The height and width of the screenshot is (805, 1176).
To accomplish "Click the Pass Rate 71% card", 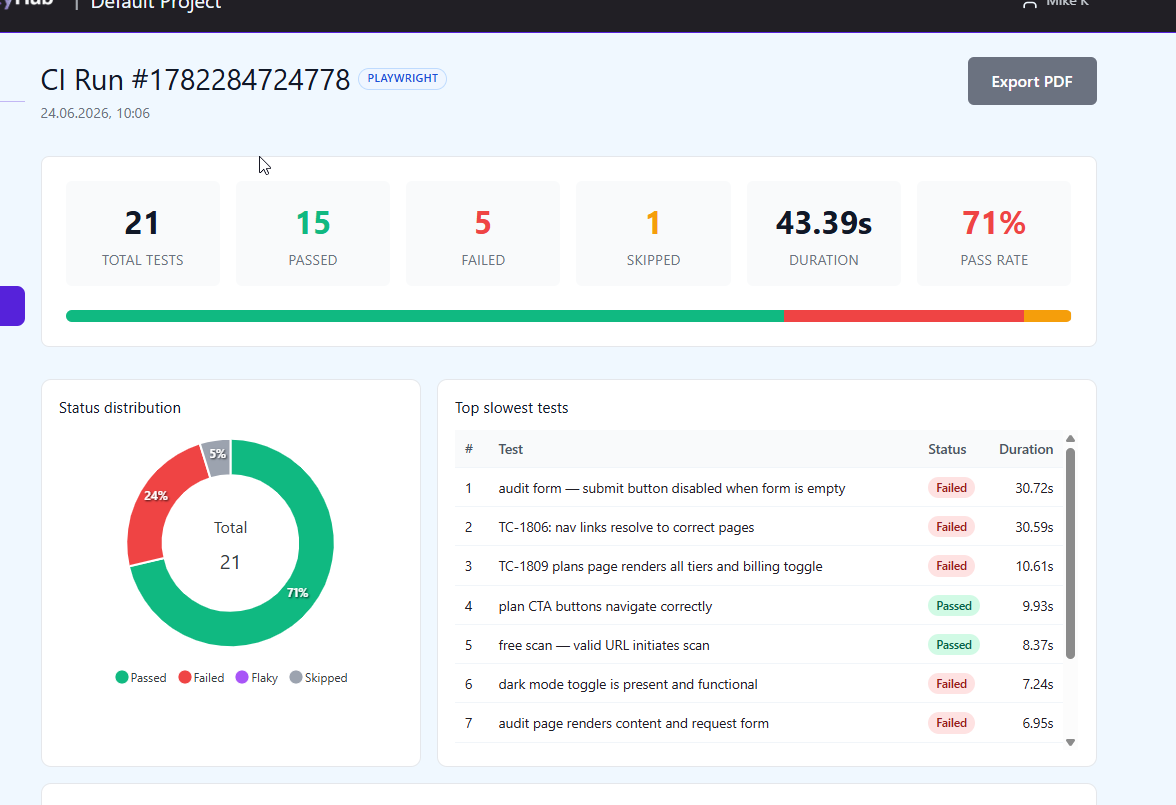I will (994, 233).
